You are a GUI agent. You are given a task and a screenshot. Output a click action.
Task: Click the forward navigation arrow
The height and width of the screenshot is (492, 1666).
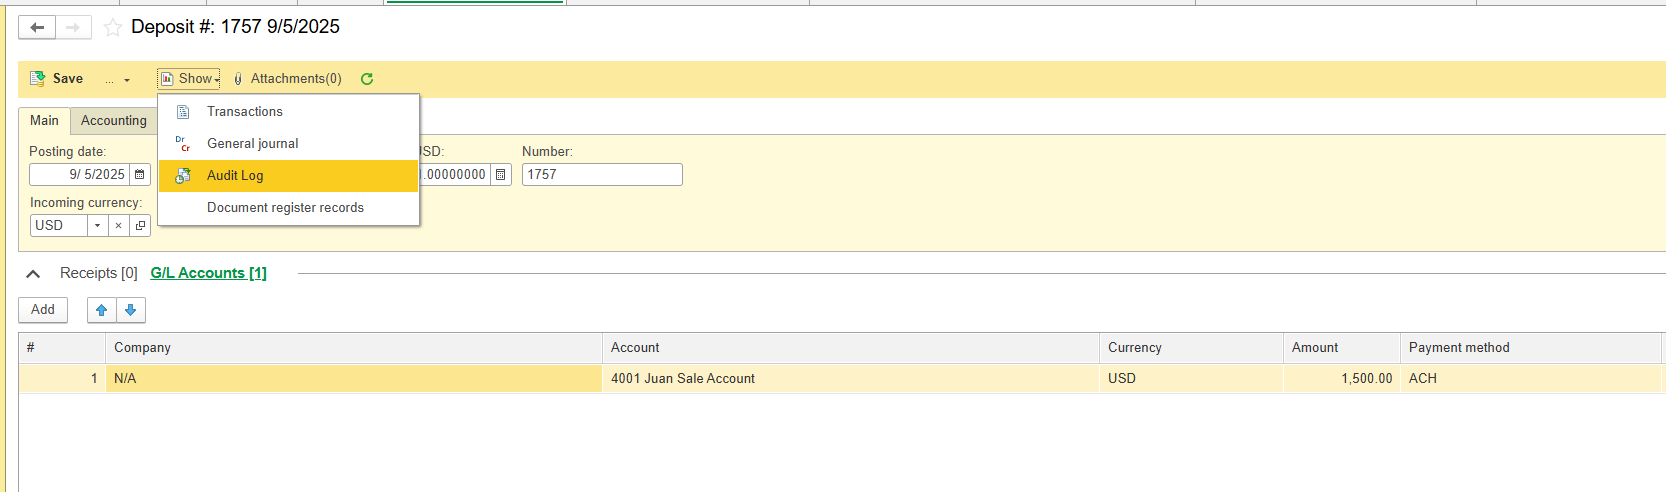click(73, 28)
